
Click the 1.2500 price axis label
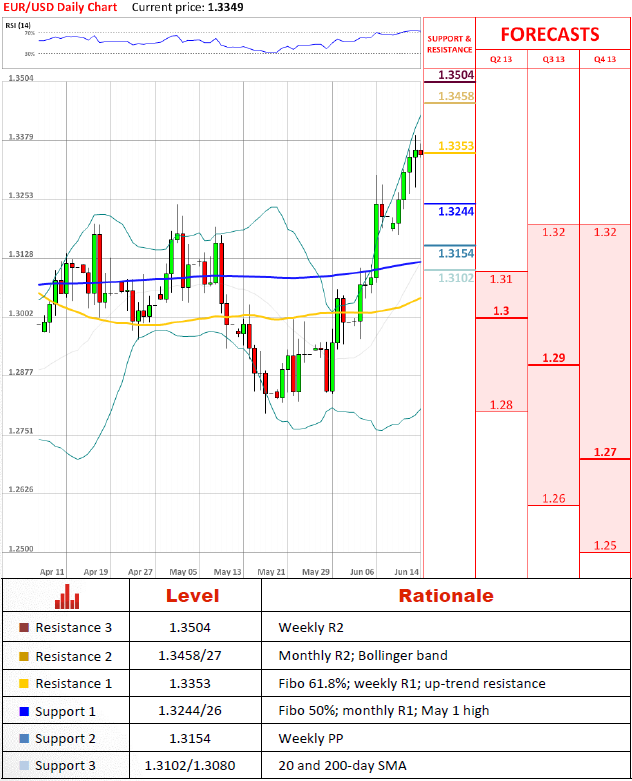pos(21,549)
